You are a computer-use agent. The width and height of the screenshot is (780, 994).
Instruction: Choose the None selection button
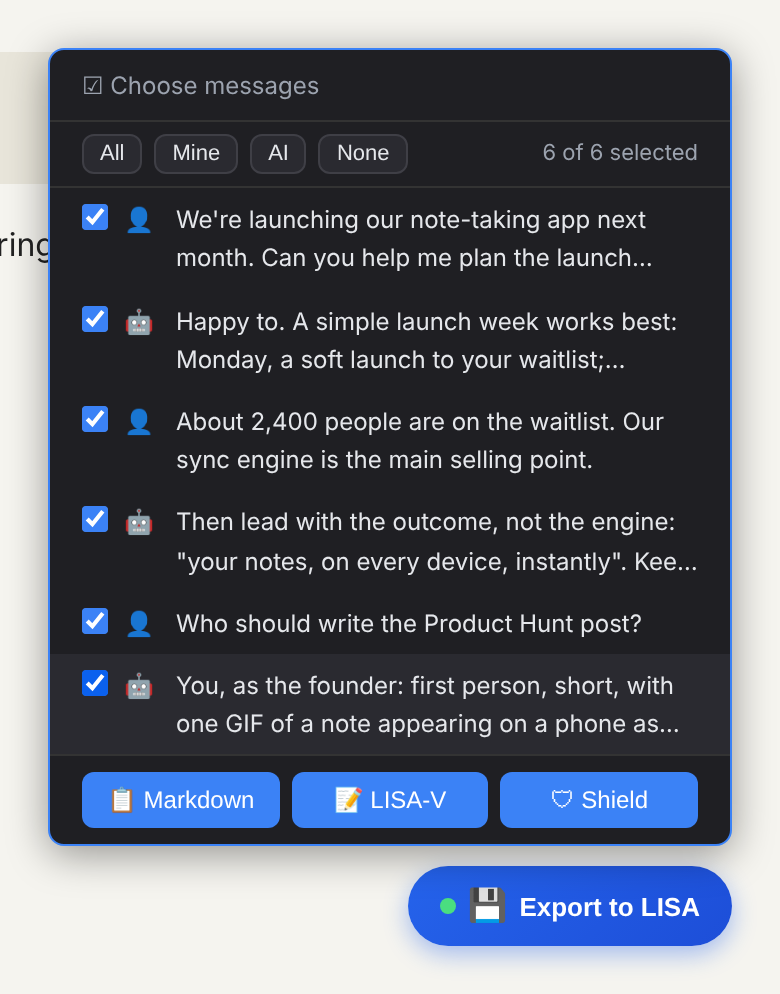click(x=363, y=153)
